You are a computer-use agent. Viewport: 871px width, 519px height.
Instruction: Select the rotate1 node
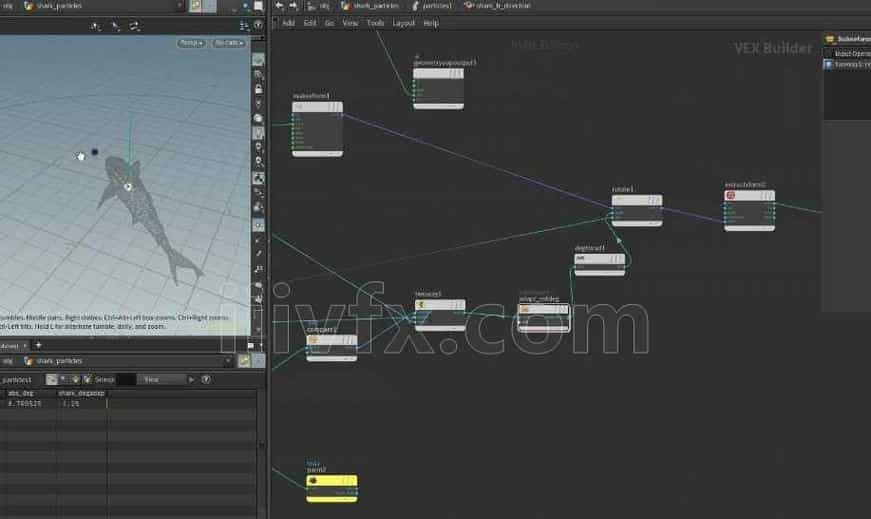(x=637, y=209)
